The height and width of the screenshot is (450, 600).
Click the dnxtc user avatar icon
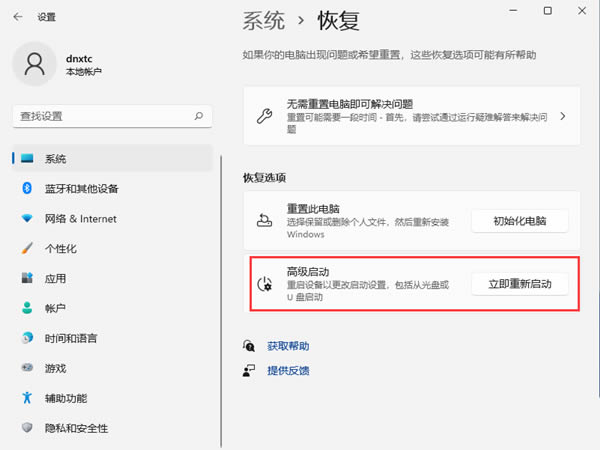[36, 65]
